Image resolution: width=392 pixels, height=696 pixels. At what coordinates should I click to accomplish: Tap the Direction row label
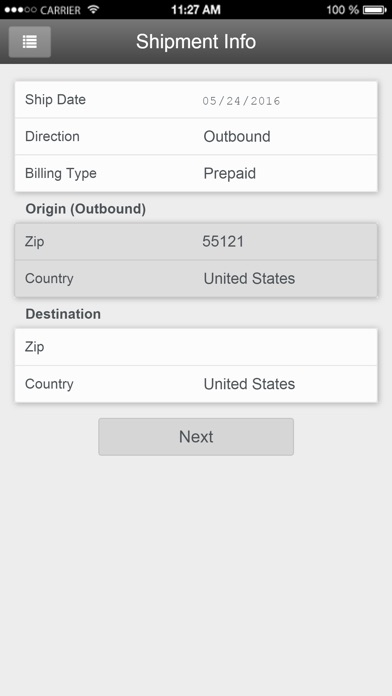(52, 136)
